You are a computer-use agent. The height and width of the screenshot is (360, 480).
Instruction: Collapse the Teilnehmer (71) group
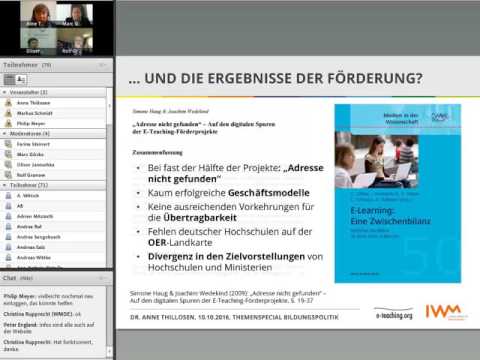(x=4, y=185)
